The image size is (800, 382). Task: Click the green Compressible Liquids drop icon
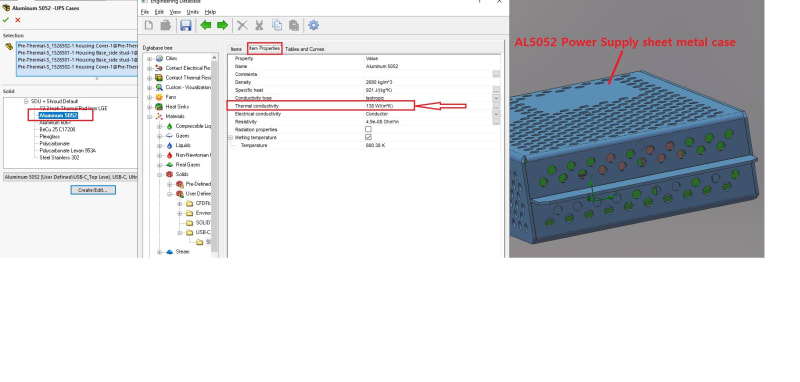169,126
